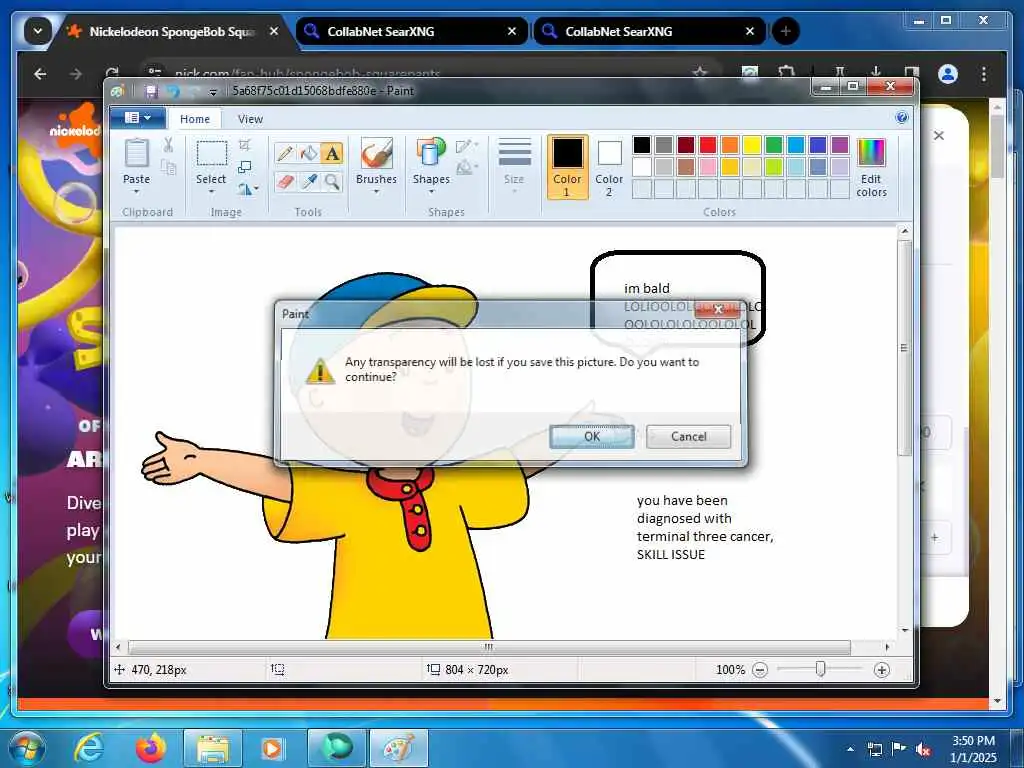The image size is (1024, 768).
Task: Expand the Brushes dropdown arrow
Action: click(376, 192)
